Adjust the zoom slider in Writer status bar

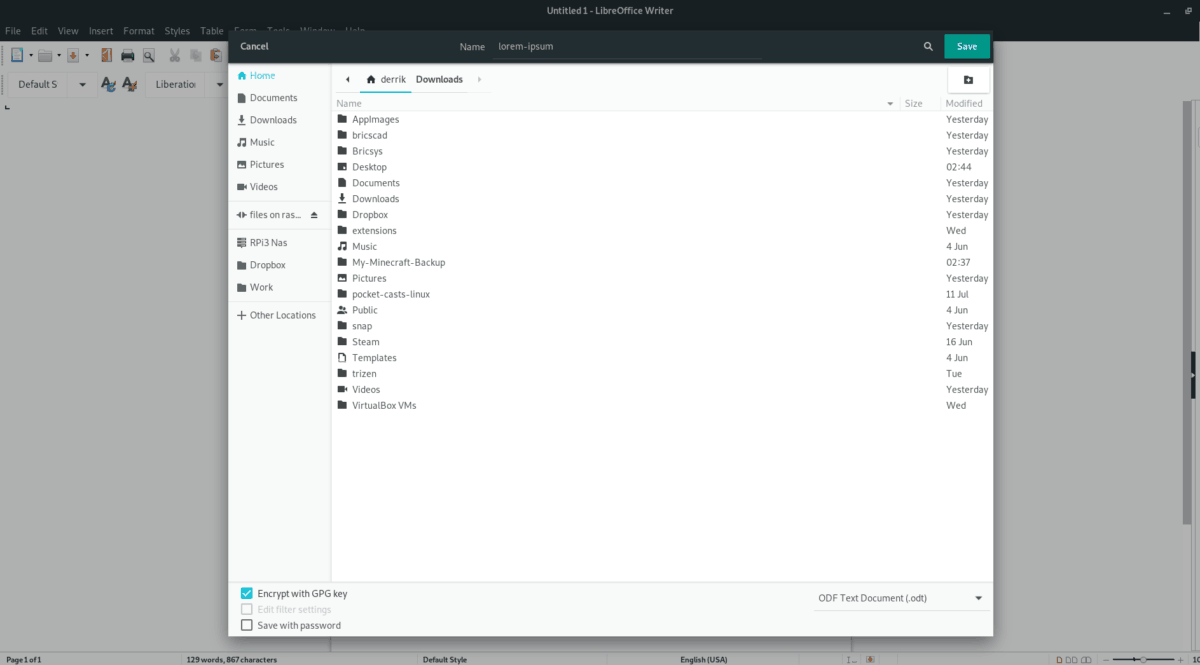[1143, 659]
